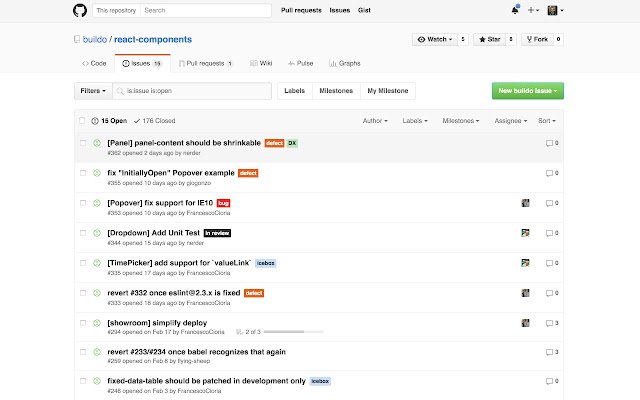Check the box for Dropdown Add Unit Test
Viewport: 640px width, 400px height.
click(x=83, y=233)
